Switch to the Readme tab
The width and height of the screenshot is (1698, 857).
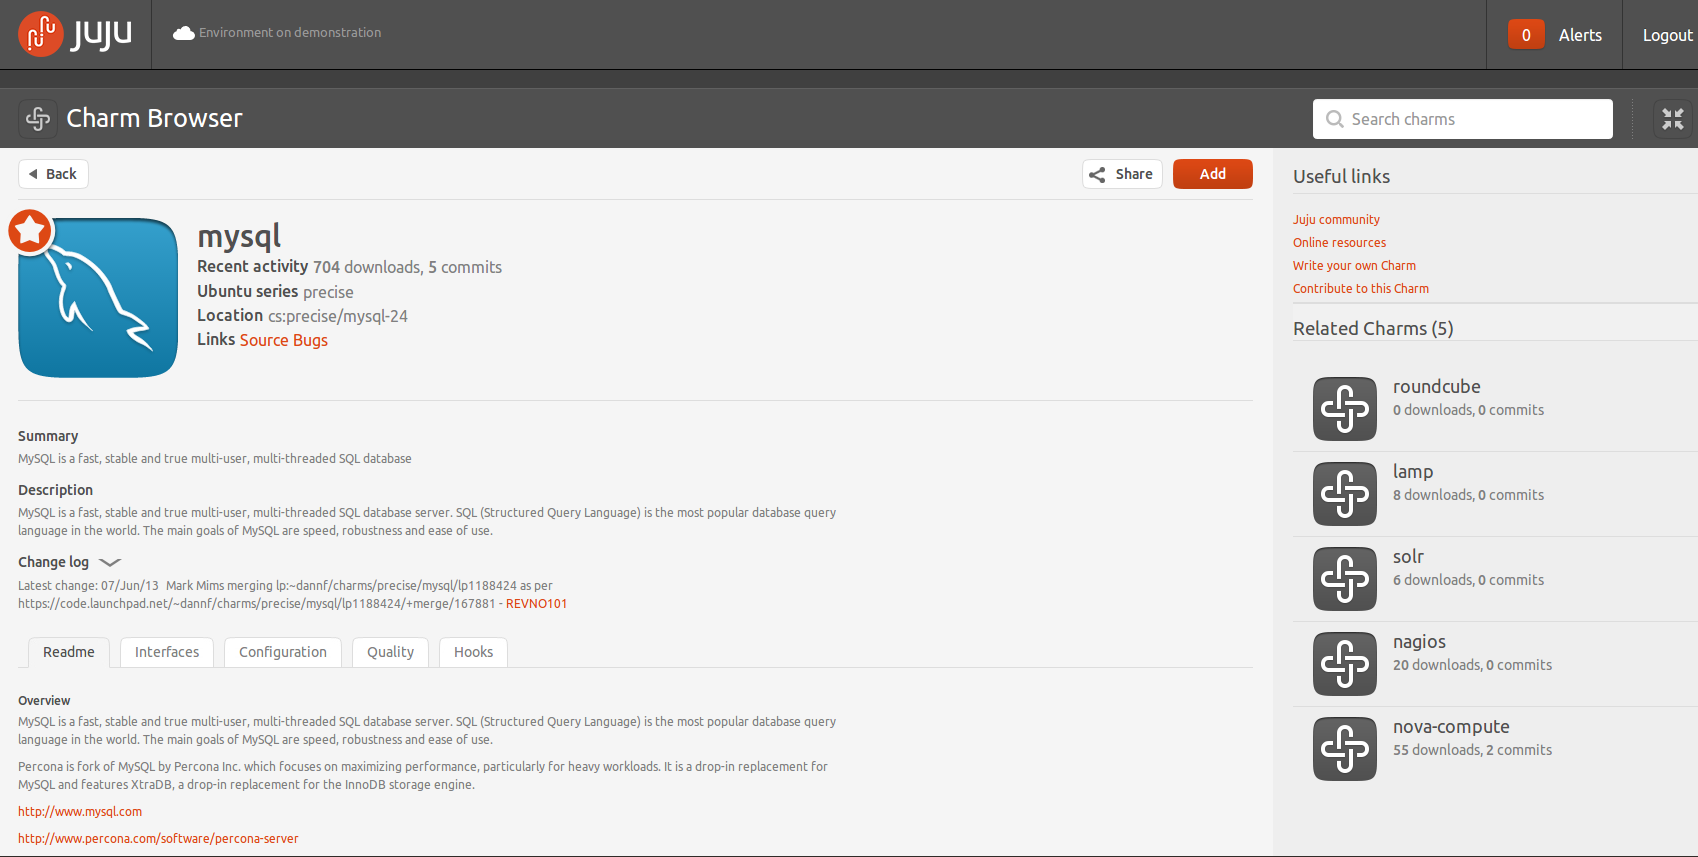click(69, 652)
